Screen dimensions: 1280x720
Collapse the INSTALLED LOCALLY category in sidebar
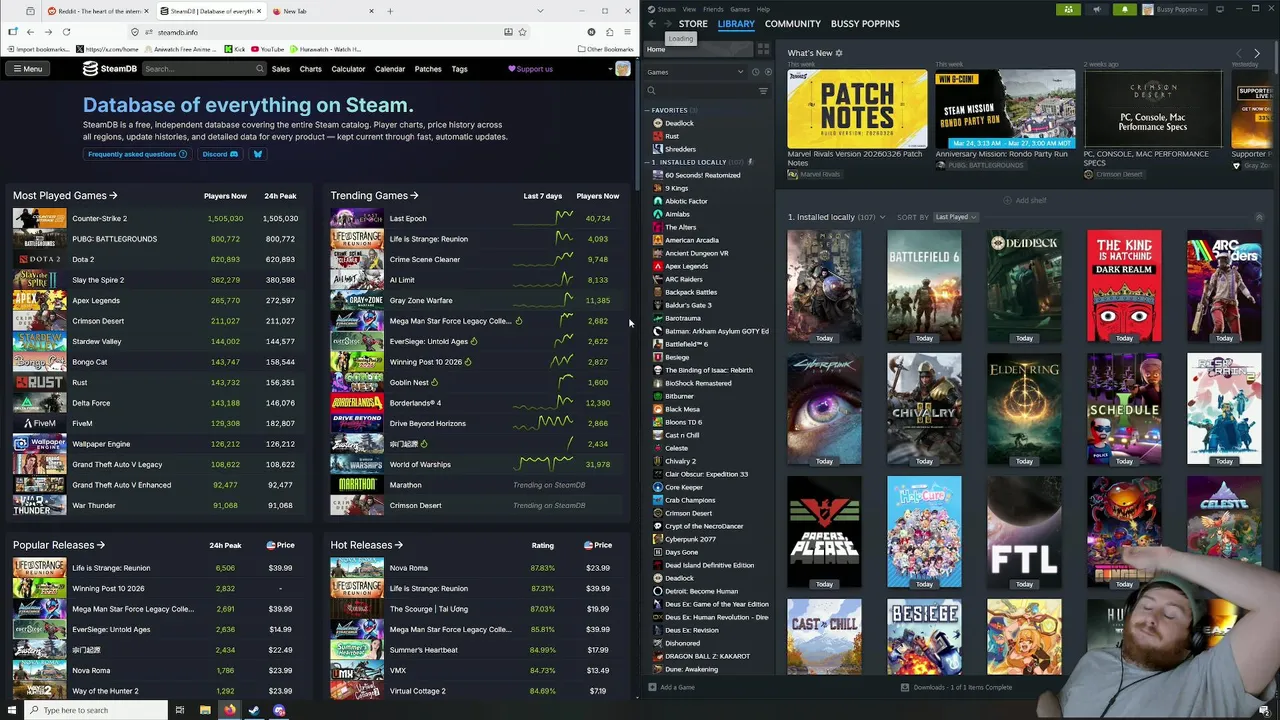[x=647, y=162]
